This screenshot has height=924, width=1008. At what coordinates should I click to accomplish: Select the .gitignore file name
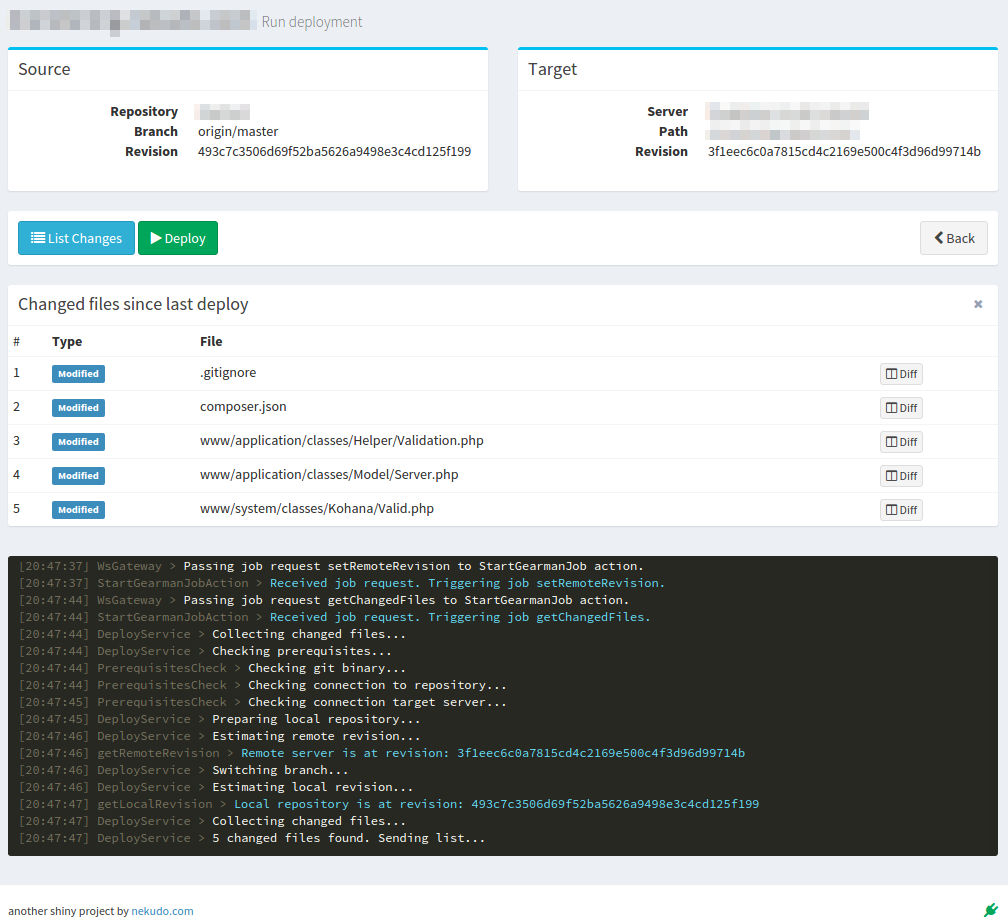click(228, 373)
